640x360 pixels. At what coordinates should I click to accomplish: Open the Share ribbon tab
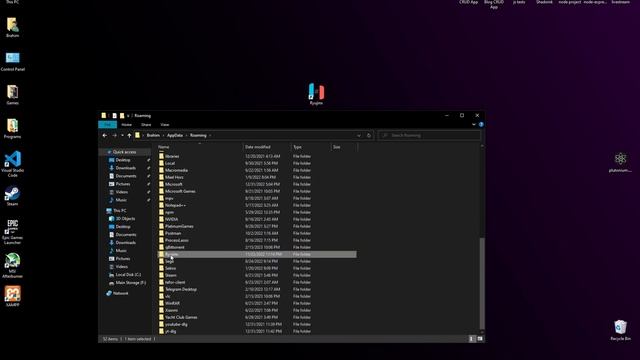click(146, 124)
